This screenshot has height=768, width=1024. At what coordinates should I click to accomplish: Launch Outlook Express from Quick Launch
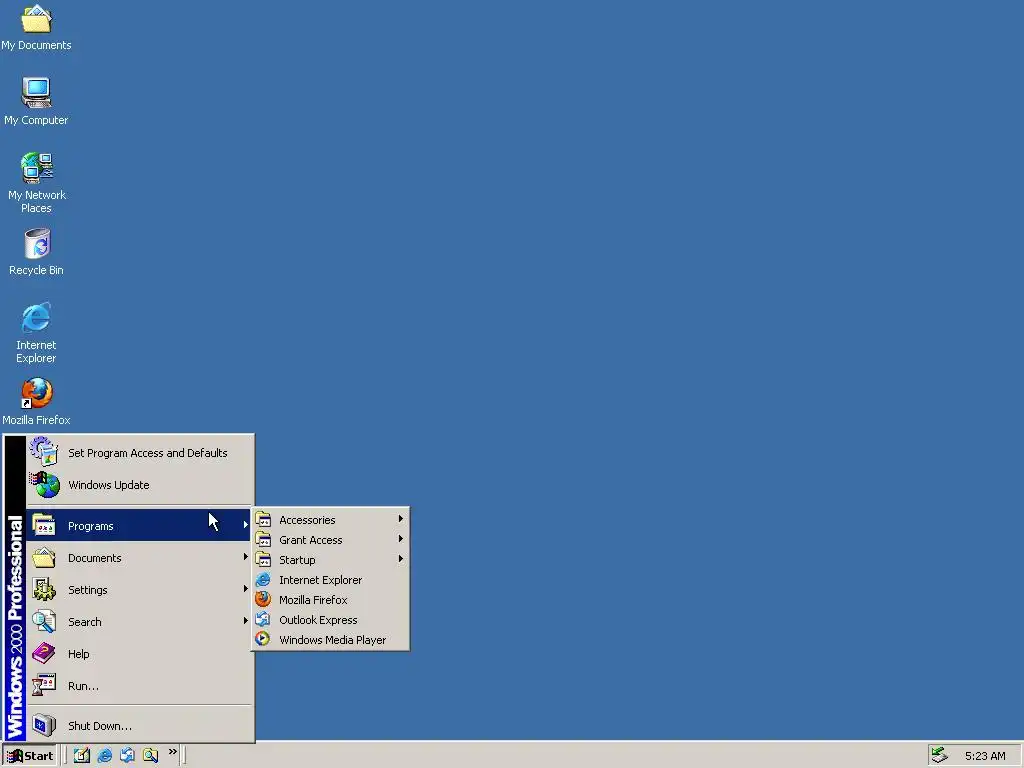pyautogui.click(x=127, y=755)
